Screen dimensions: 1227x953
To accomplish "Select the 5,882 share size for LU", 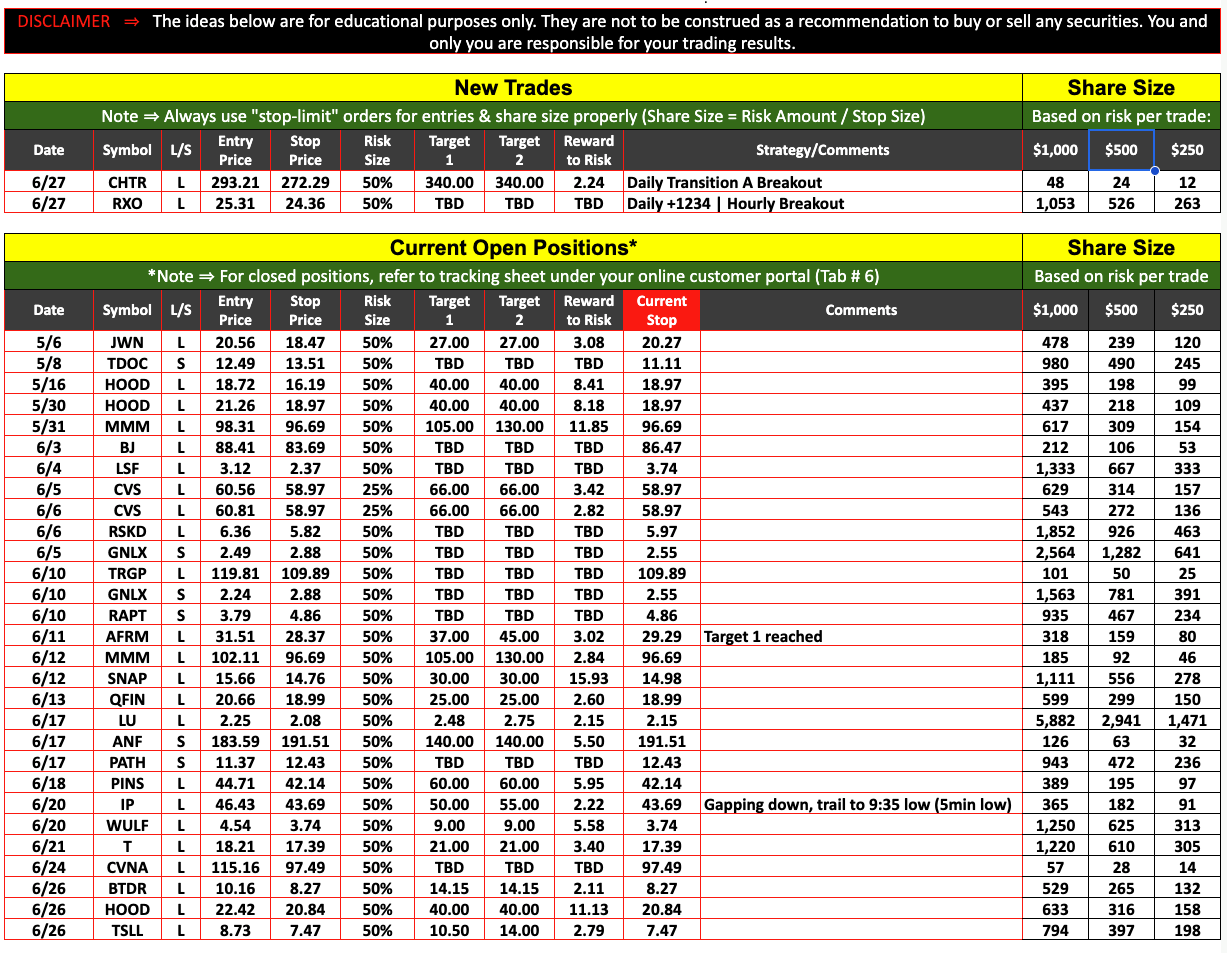I will 1055,721.
